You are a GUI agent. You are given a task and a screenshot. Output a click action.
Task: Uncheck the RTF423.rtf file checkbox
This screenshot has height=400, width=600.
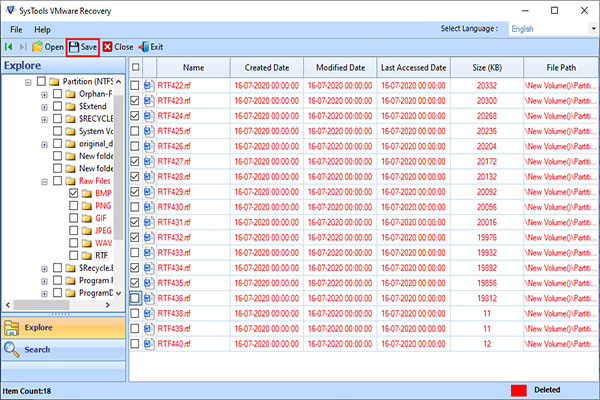(x=135, y=100)
